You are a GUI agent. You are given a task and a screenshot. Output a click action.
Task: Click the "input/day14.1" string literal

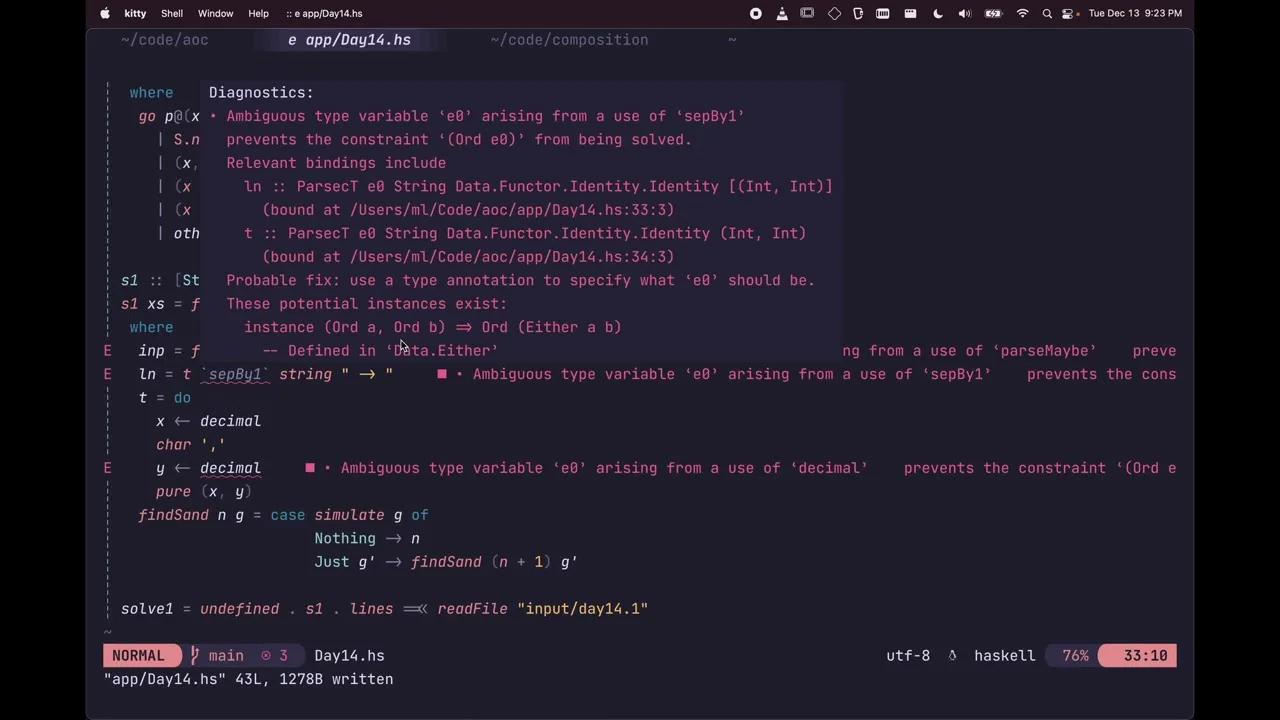tap(582, 609)
